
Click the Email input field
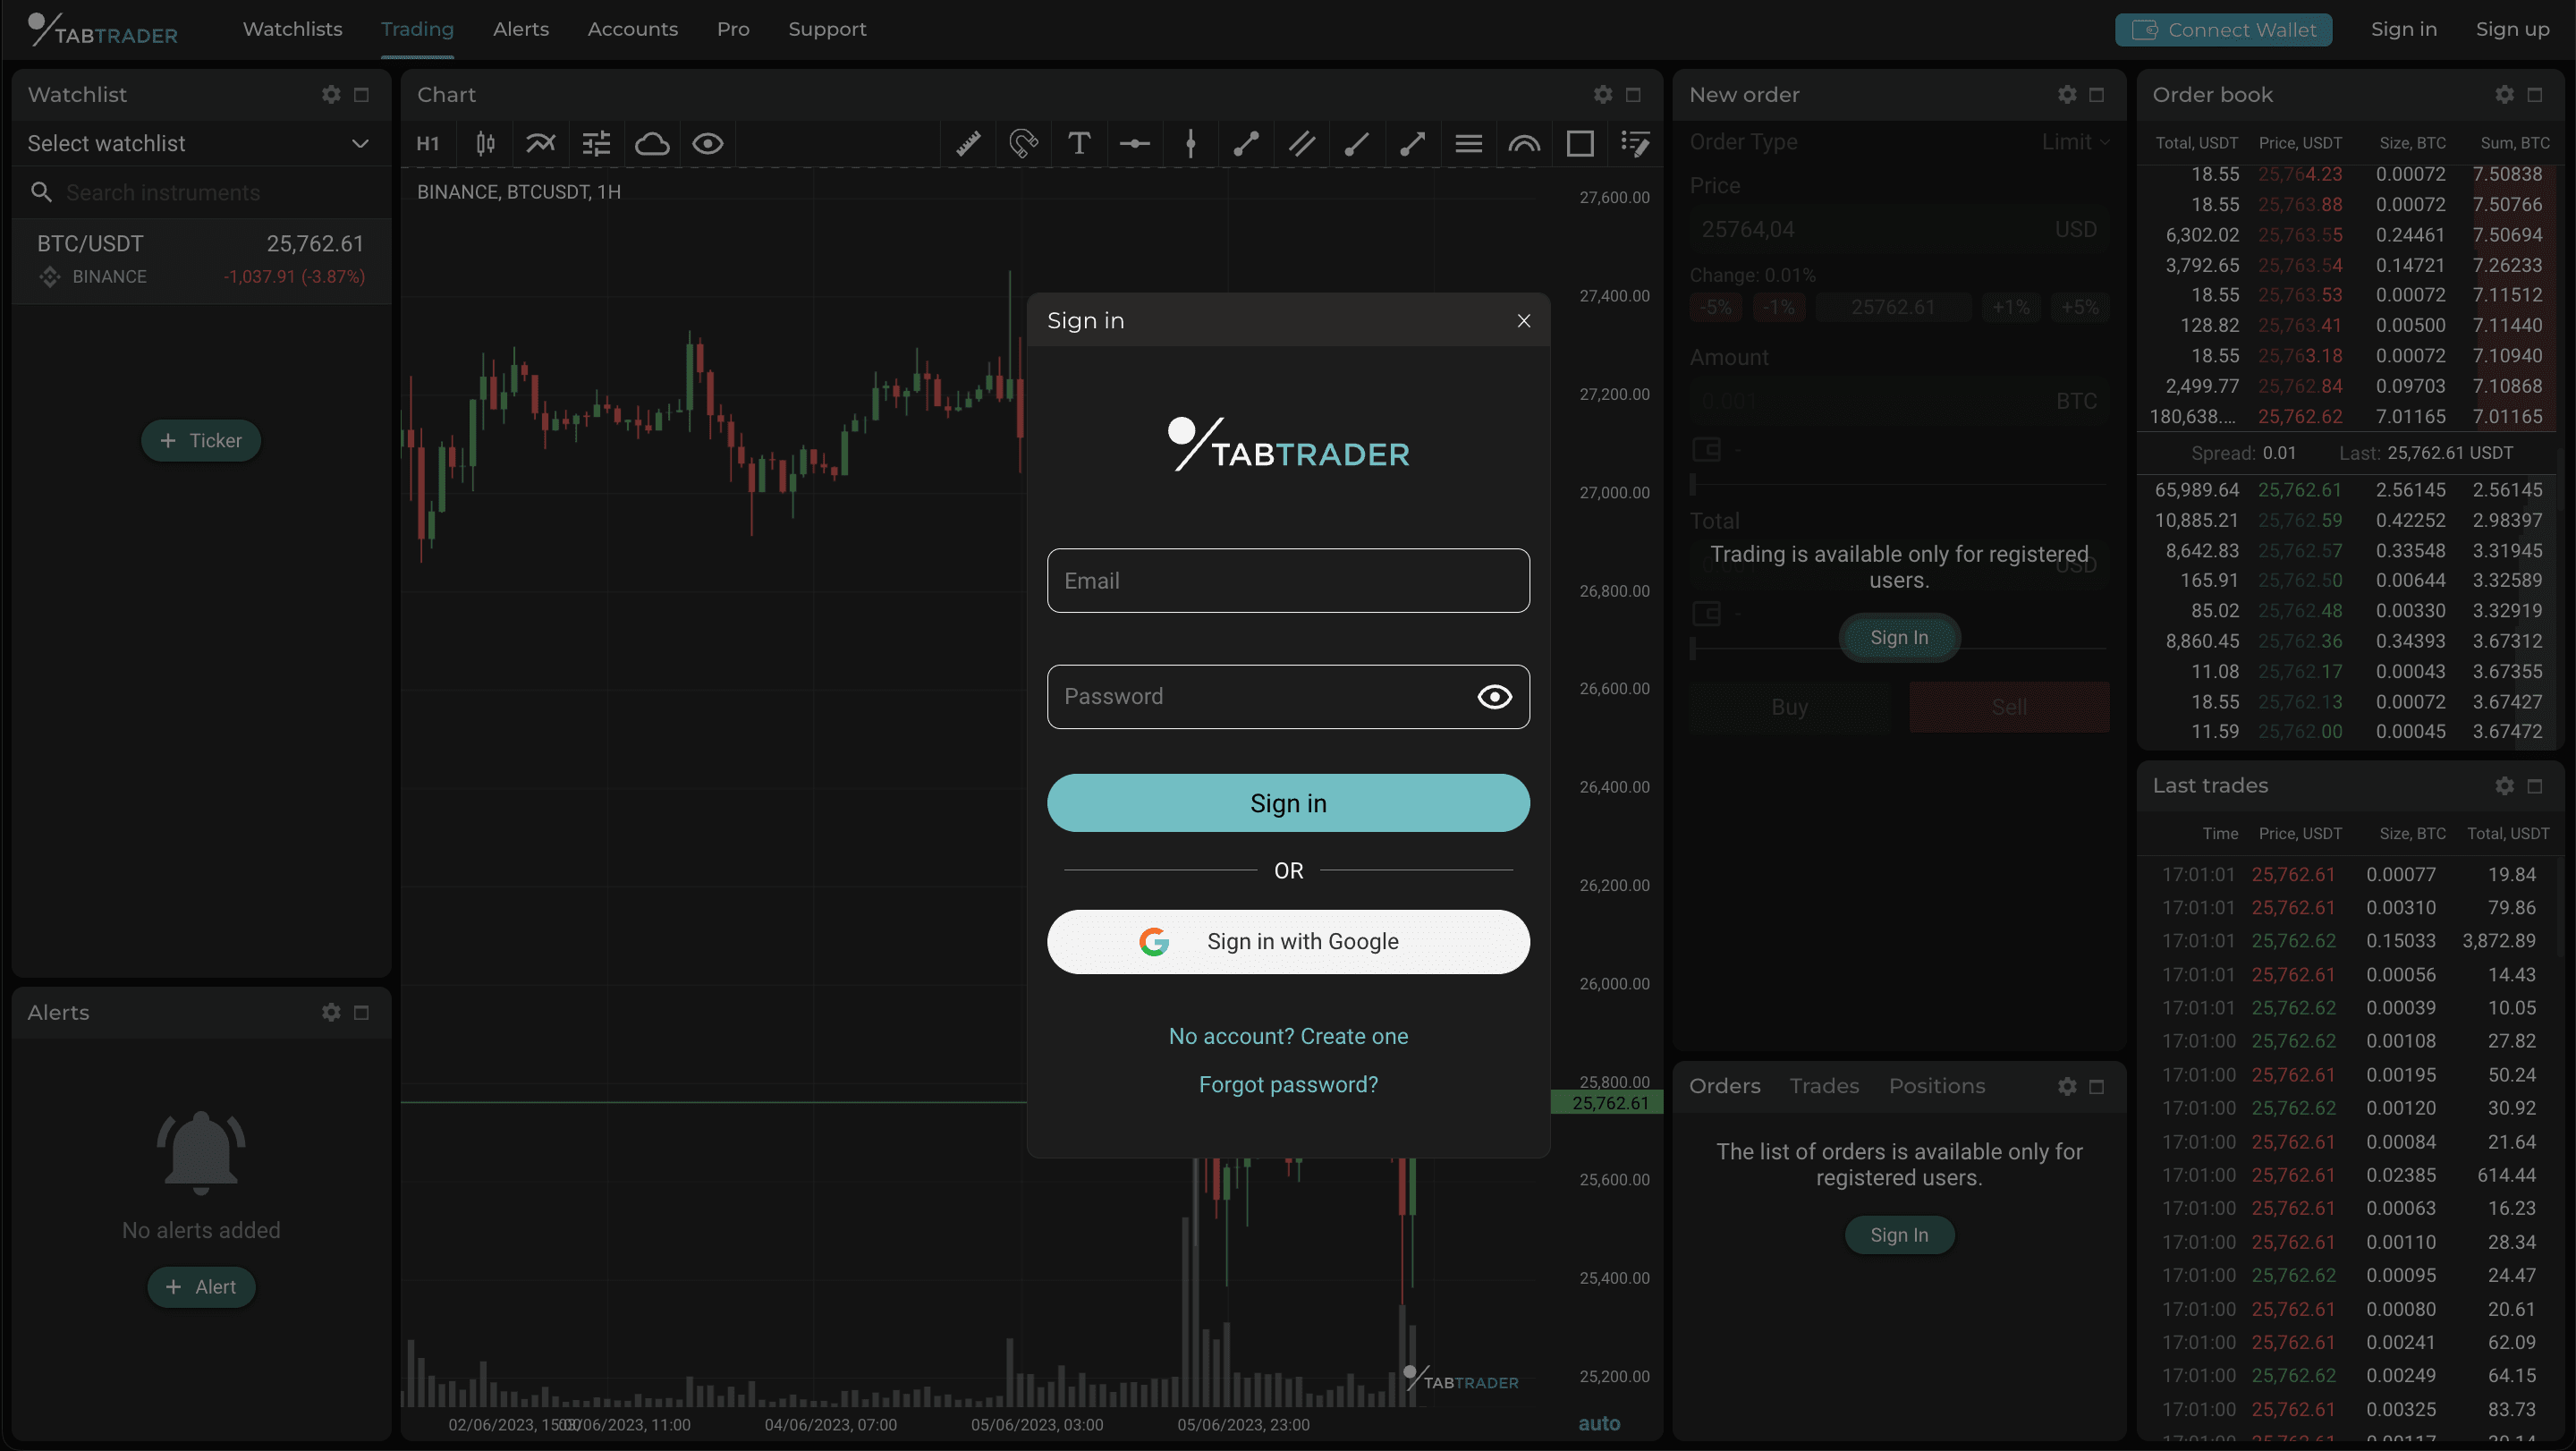click(x=1288, y=581)
